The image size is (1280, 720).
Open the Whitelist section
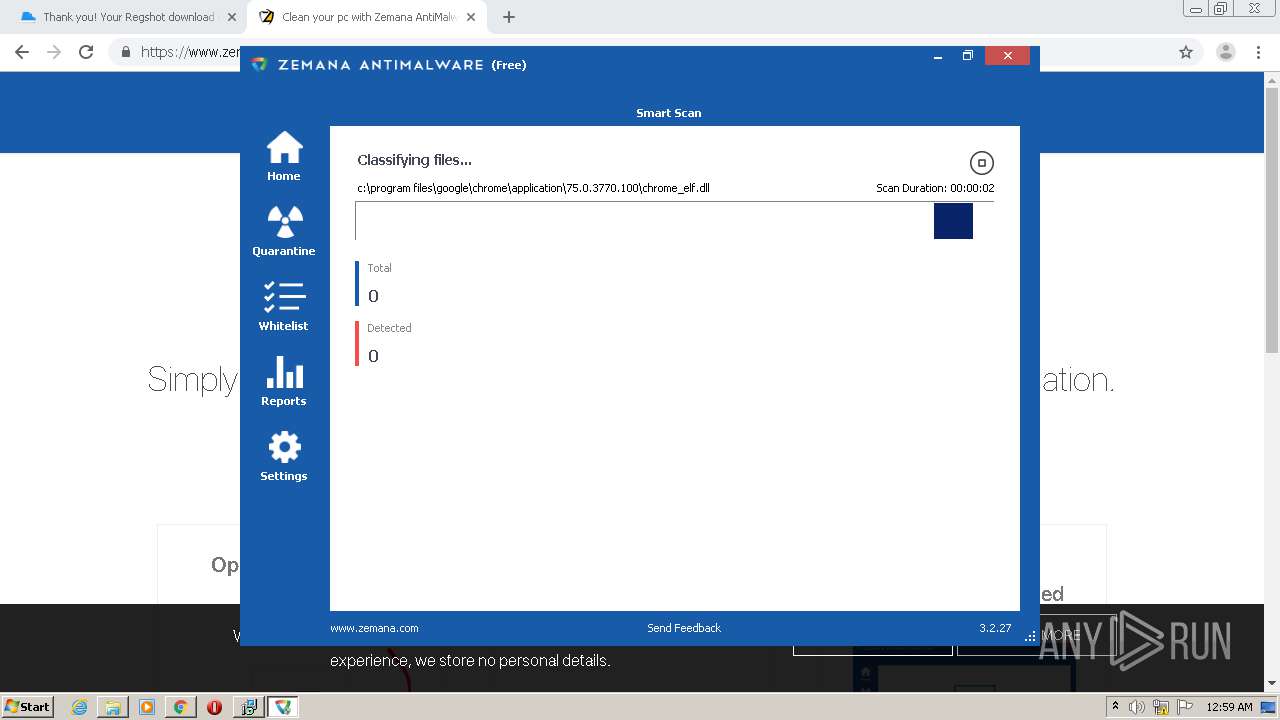[x=284, y=307]
